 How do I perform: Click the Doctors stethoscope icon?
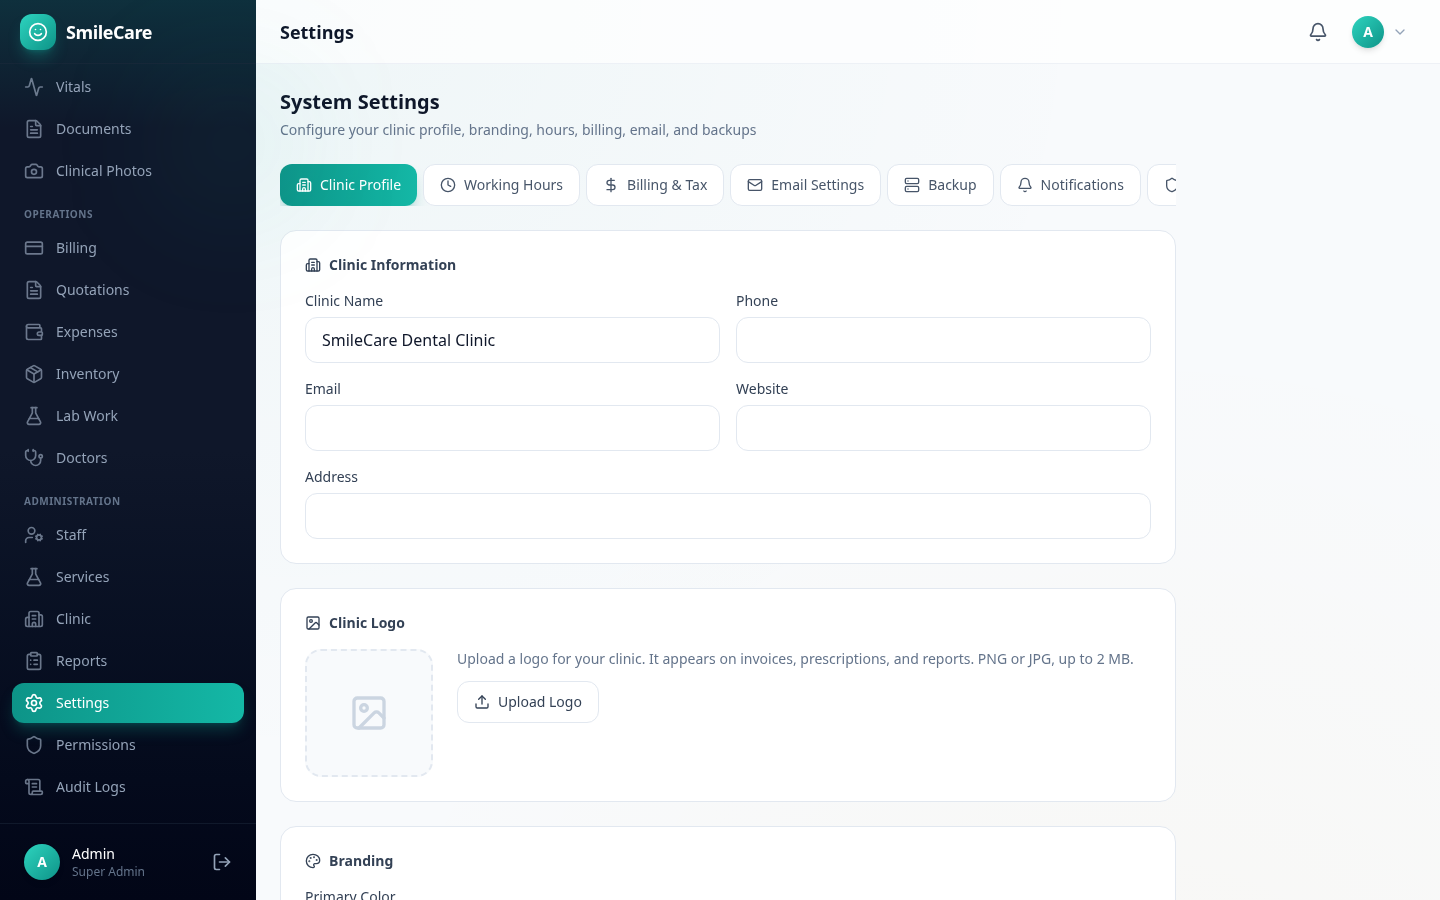tap(34, 458)
